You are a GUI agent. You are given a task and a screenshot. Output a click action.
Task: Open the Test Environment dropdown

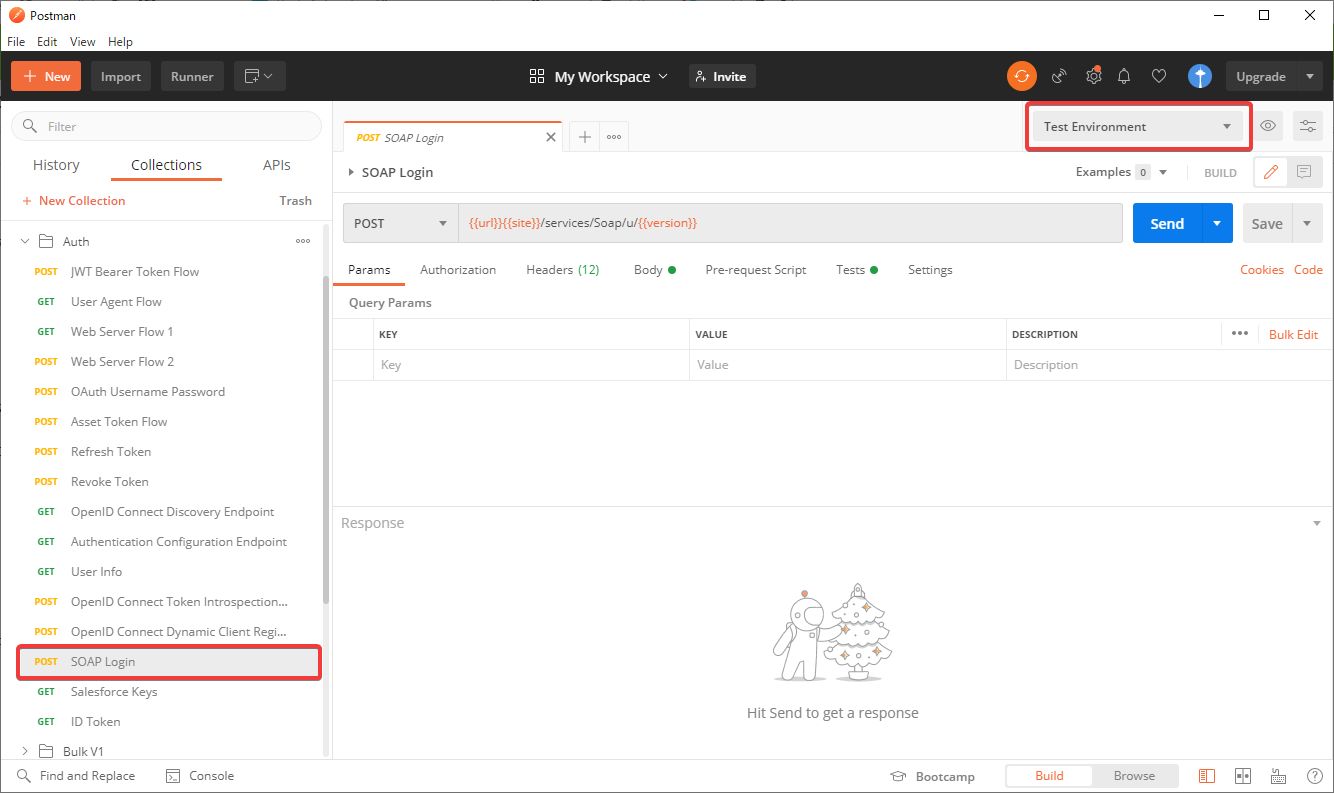pos(1138,126)
